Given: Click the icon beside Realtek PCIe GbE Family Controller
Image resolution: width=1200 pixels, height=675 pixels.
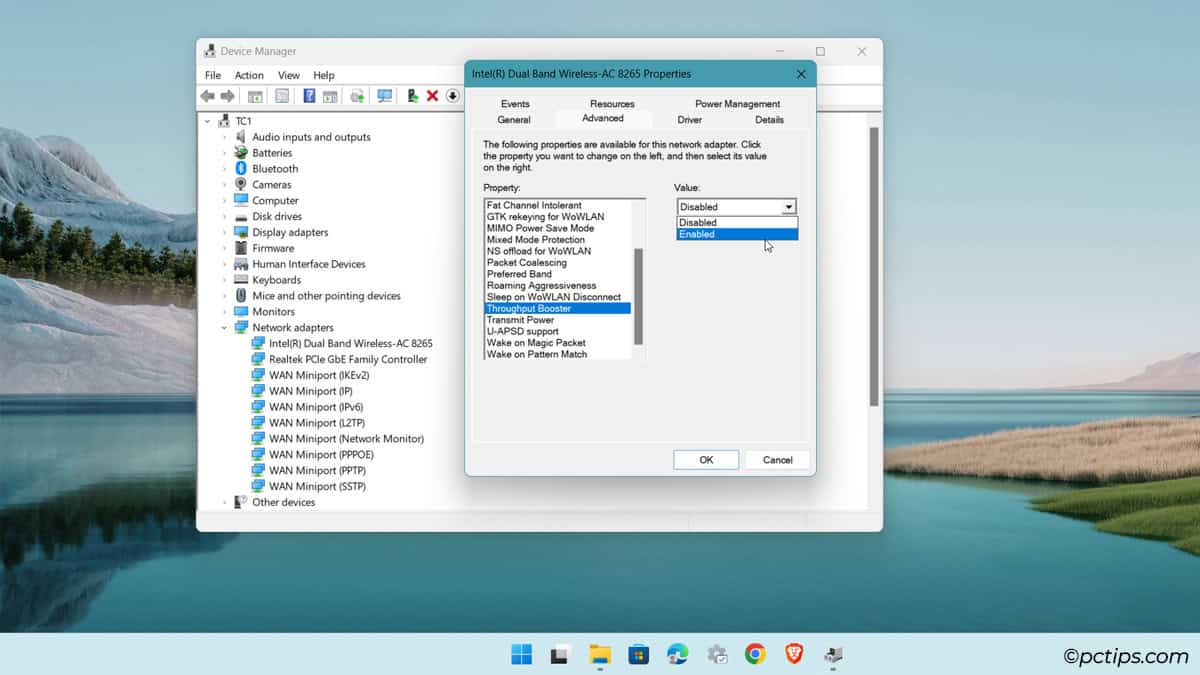Looking at the screenshot, I should pyautogui.click(x=258, y=359).
